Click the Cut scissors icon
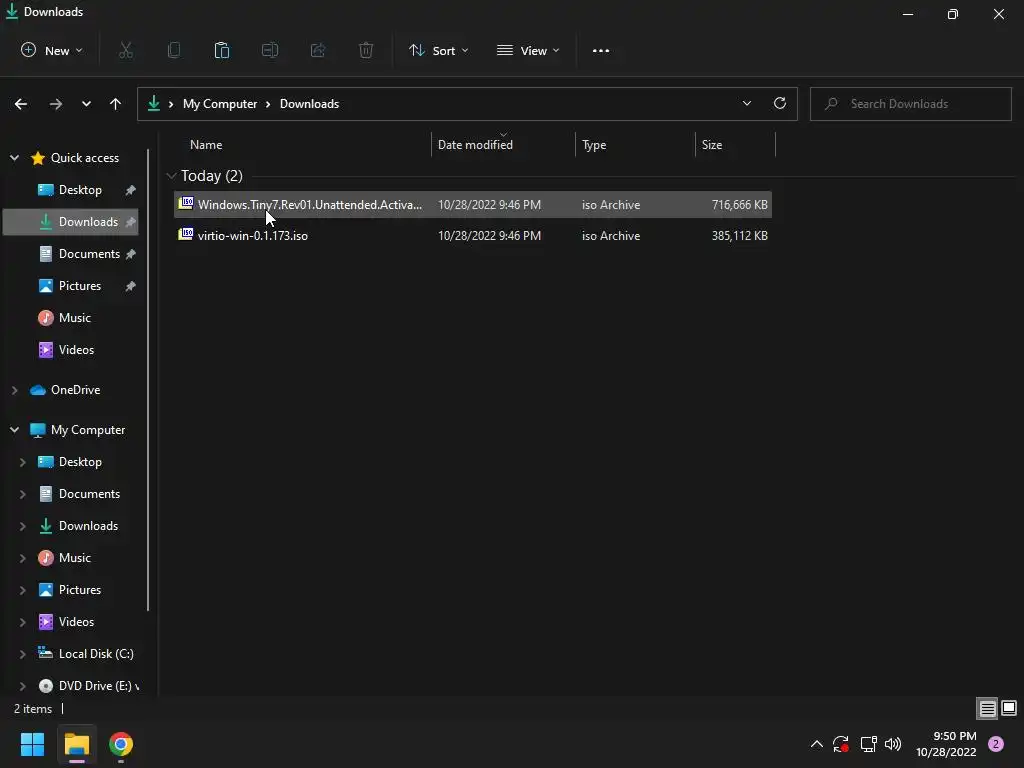This screenshot has height=768, width=1024. point(126,50)
